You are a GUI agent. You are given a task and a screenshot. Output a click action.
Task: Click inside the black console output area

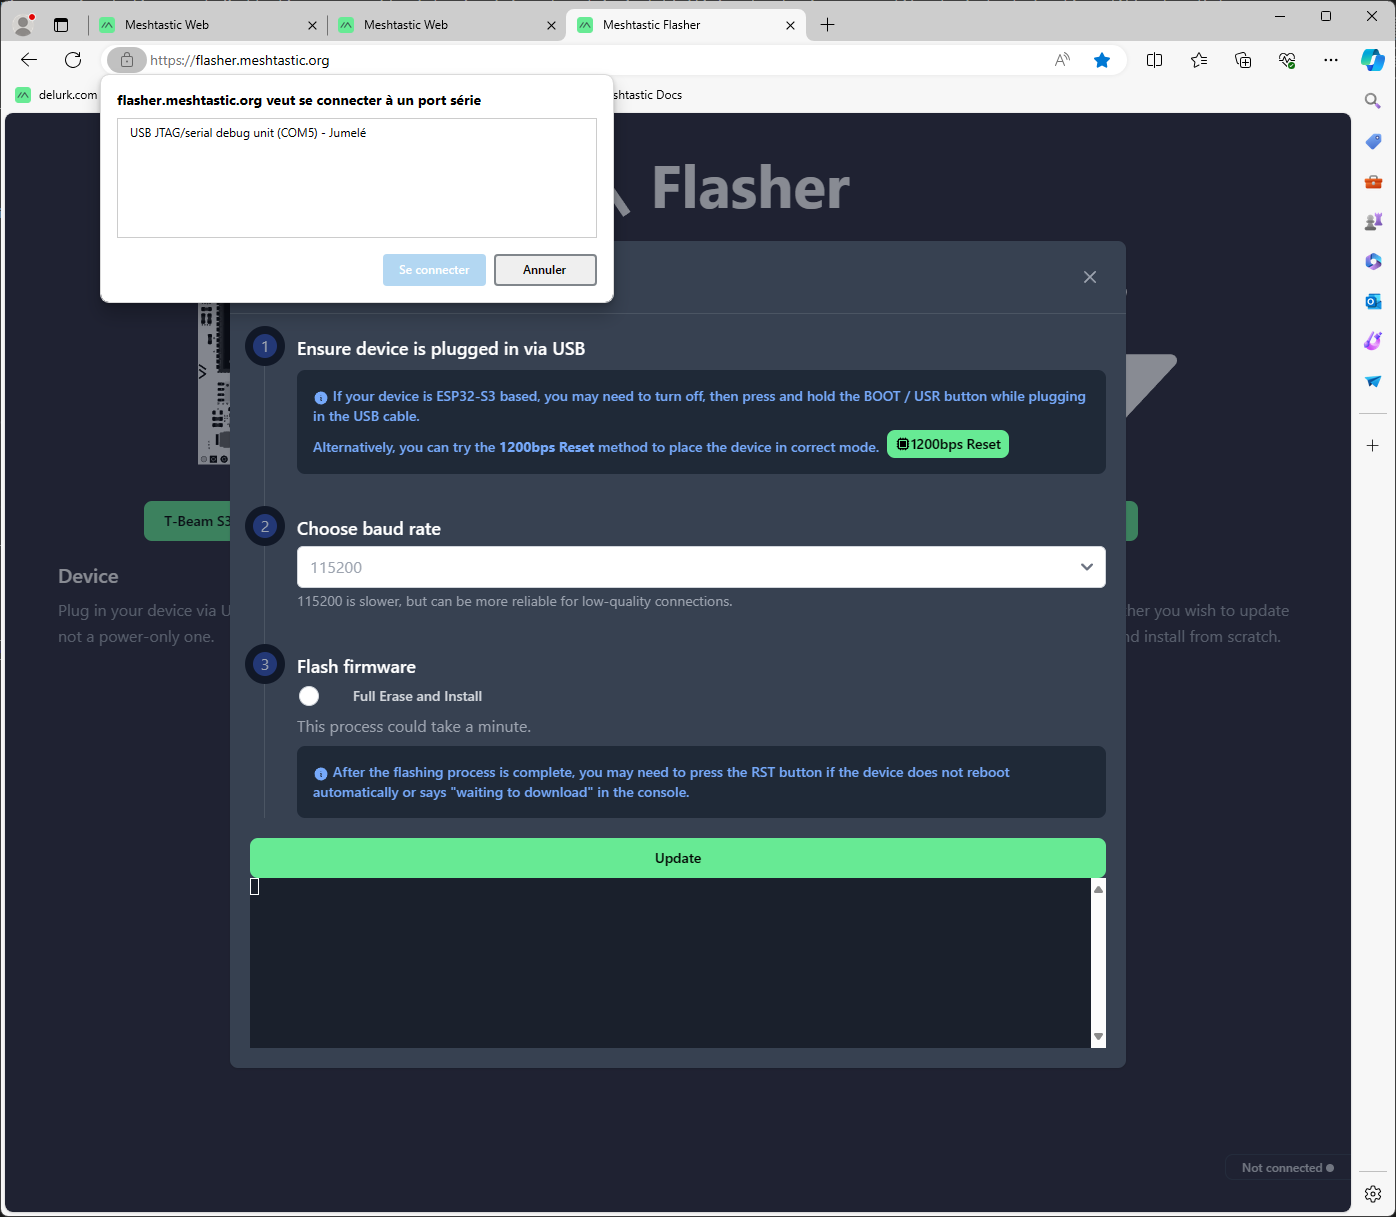670,963
